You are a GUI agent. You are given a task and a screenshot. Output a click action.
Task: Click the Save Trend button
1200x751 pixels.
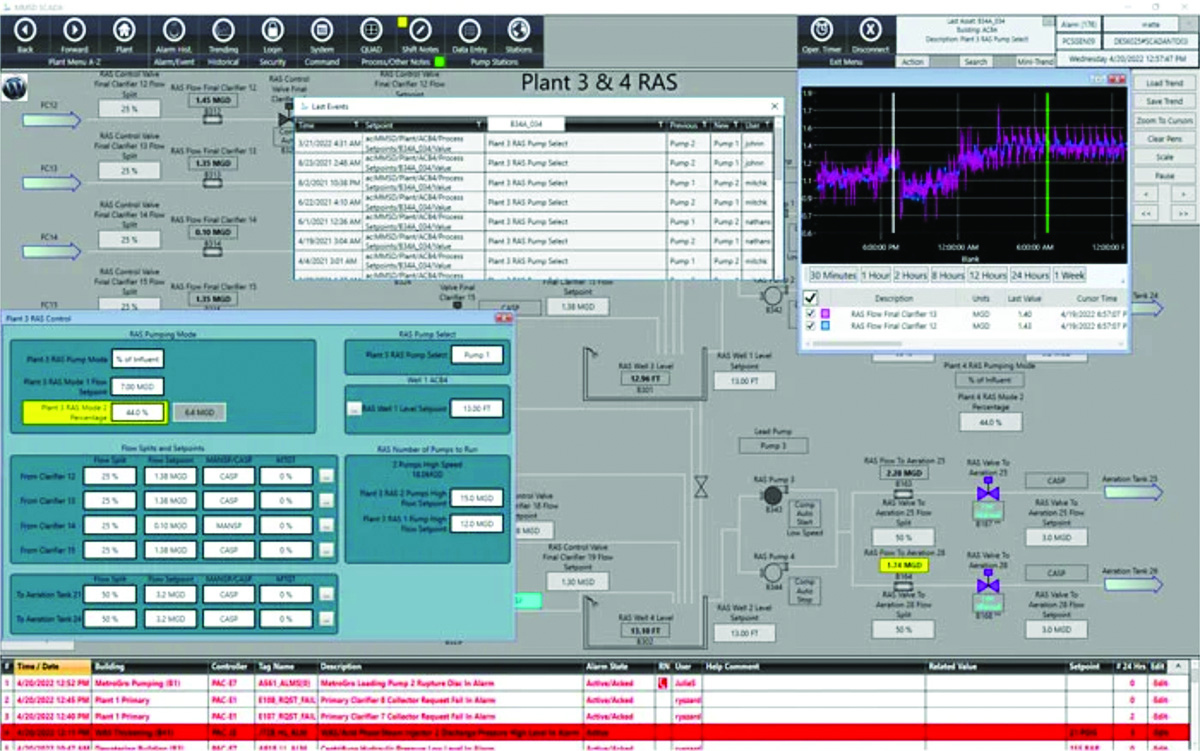coord(1164,101)
